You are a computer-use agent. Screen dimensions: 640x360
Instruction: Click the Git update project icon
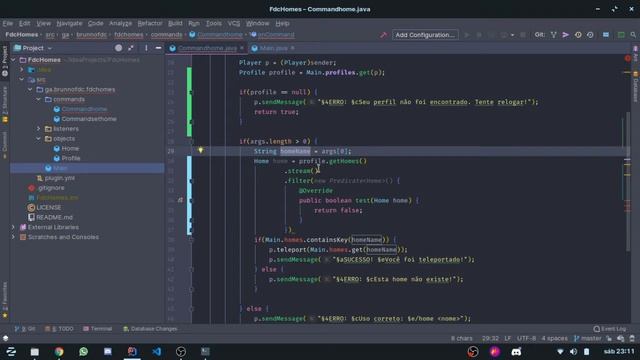[553, 35]
